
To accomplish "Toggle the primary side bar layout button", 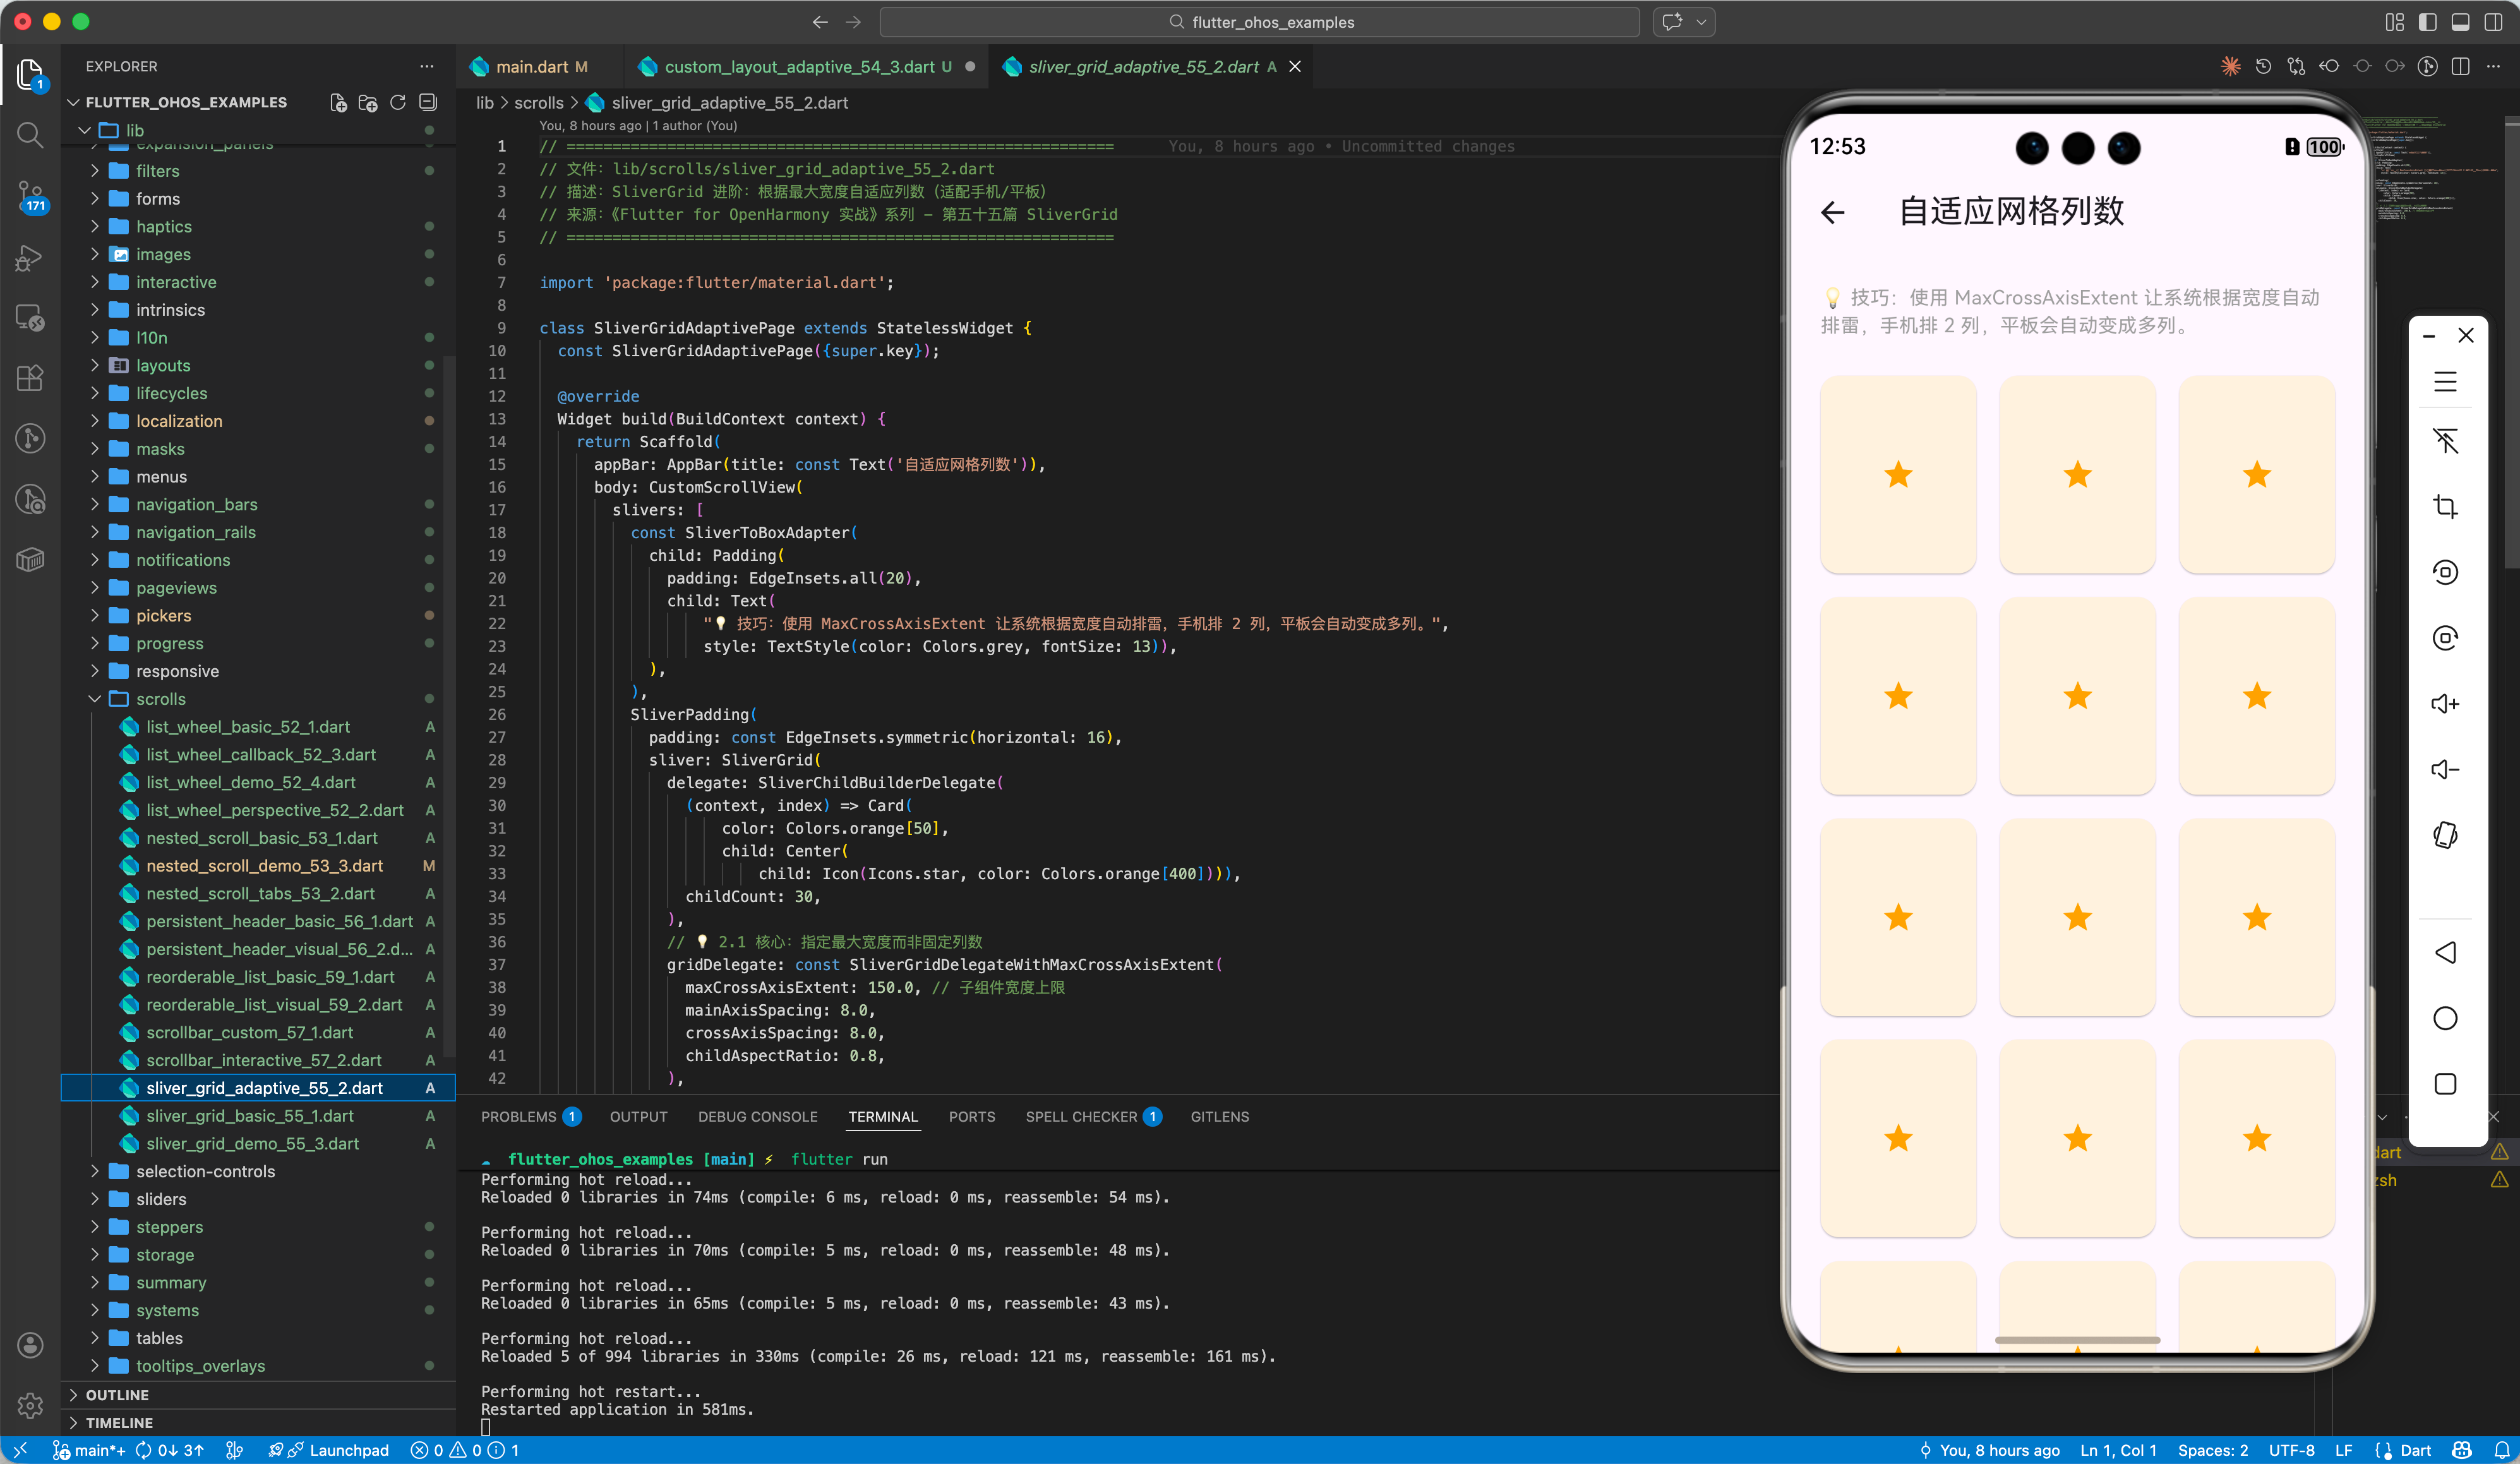I will 2427,22.
